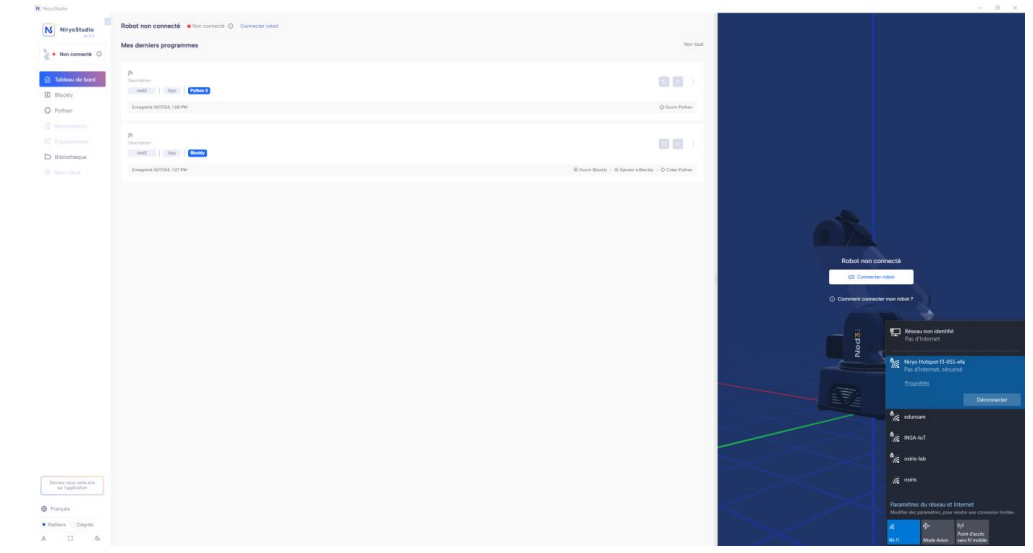Open Propriétés of the Niryo Hotspot network

pos(917,384)
